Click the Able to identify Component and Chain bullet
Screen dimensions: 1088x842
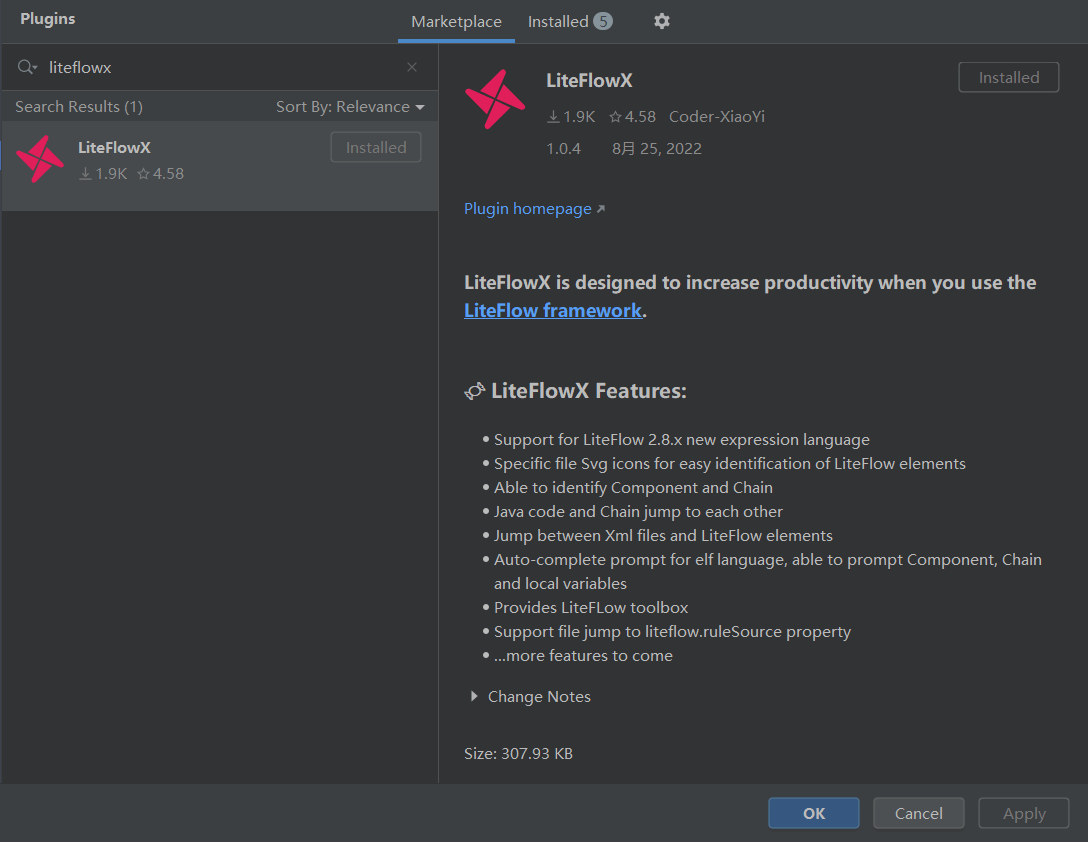pyautogui.click(x=633, y=487)
